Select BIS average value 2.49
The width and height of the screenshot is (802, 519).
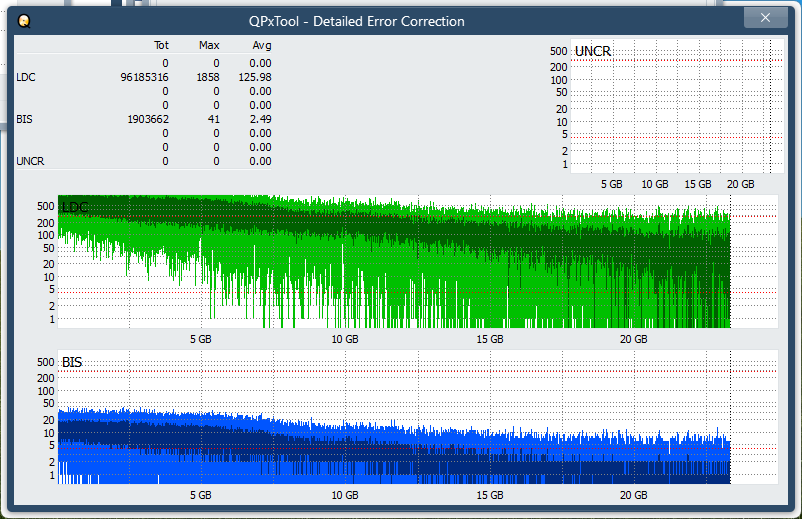[260, 119]
